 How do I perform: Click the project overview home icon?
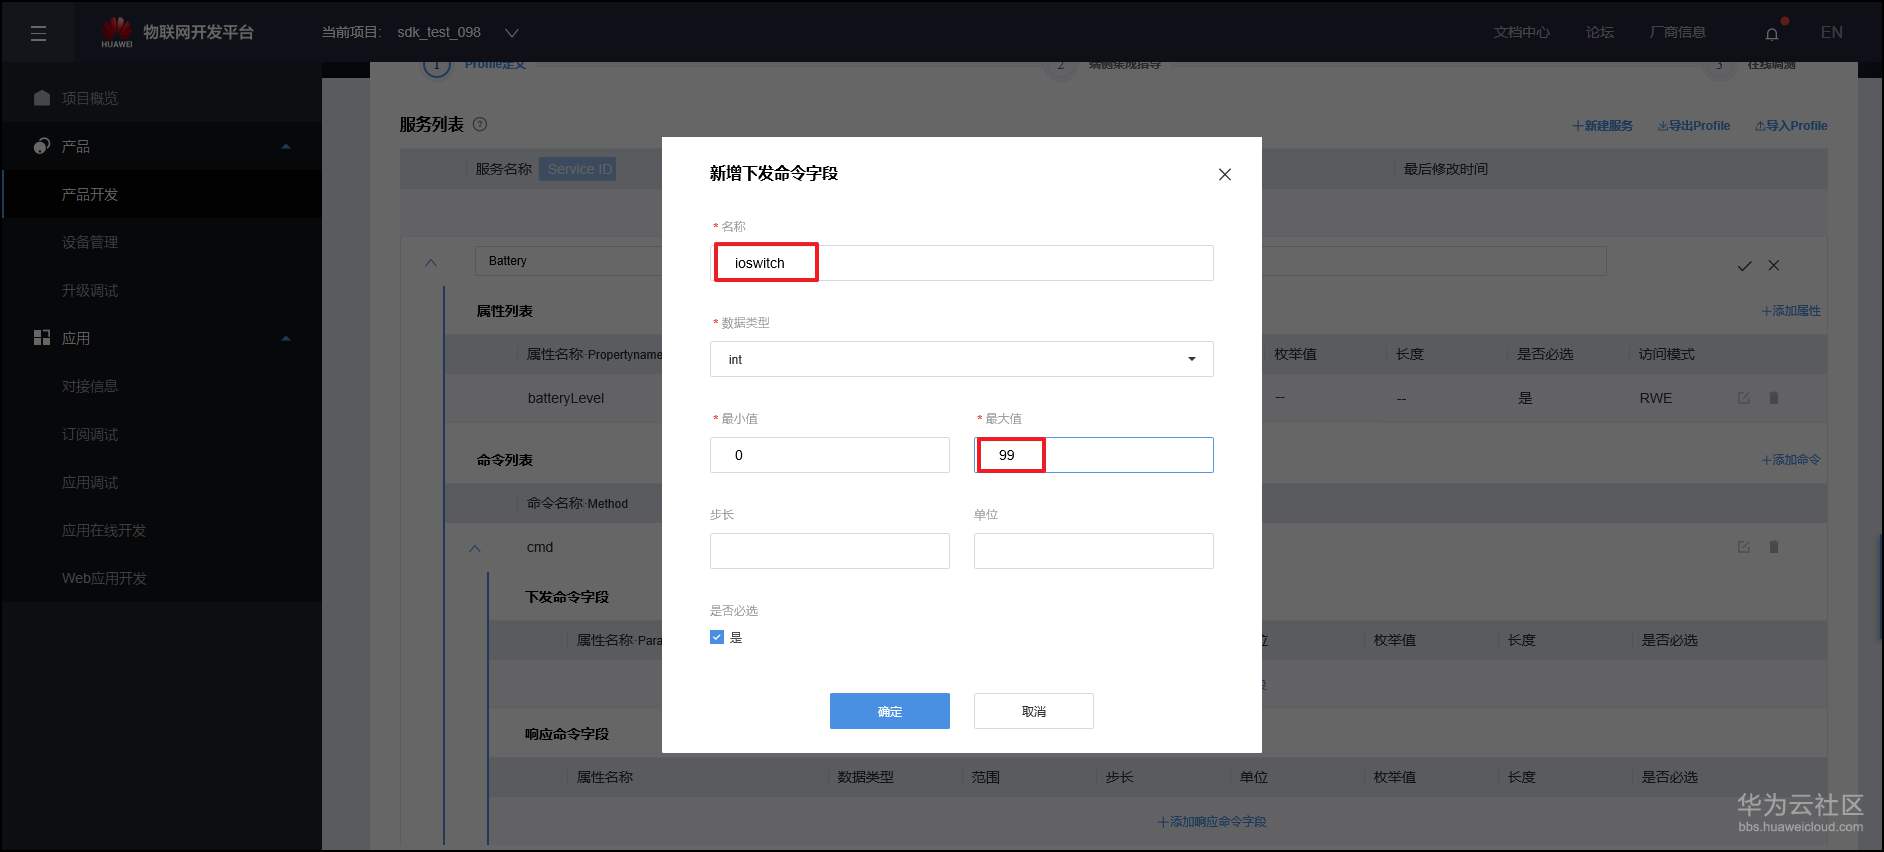click(x=42, y=98)
